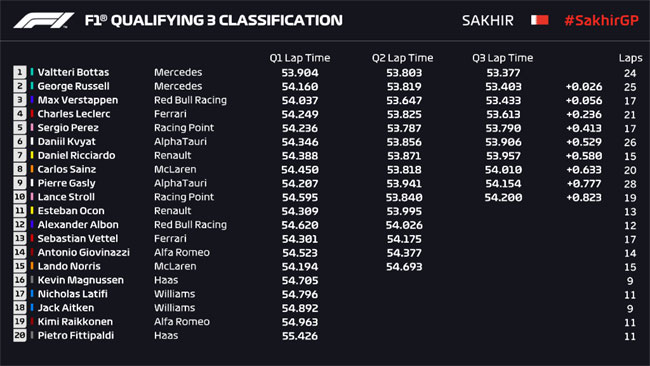Click position 1 number badge
This screenshot has height=366, width=650.
click(x=19, y=72)
